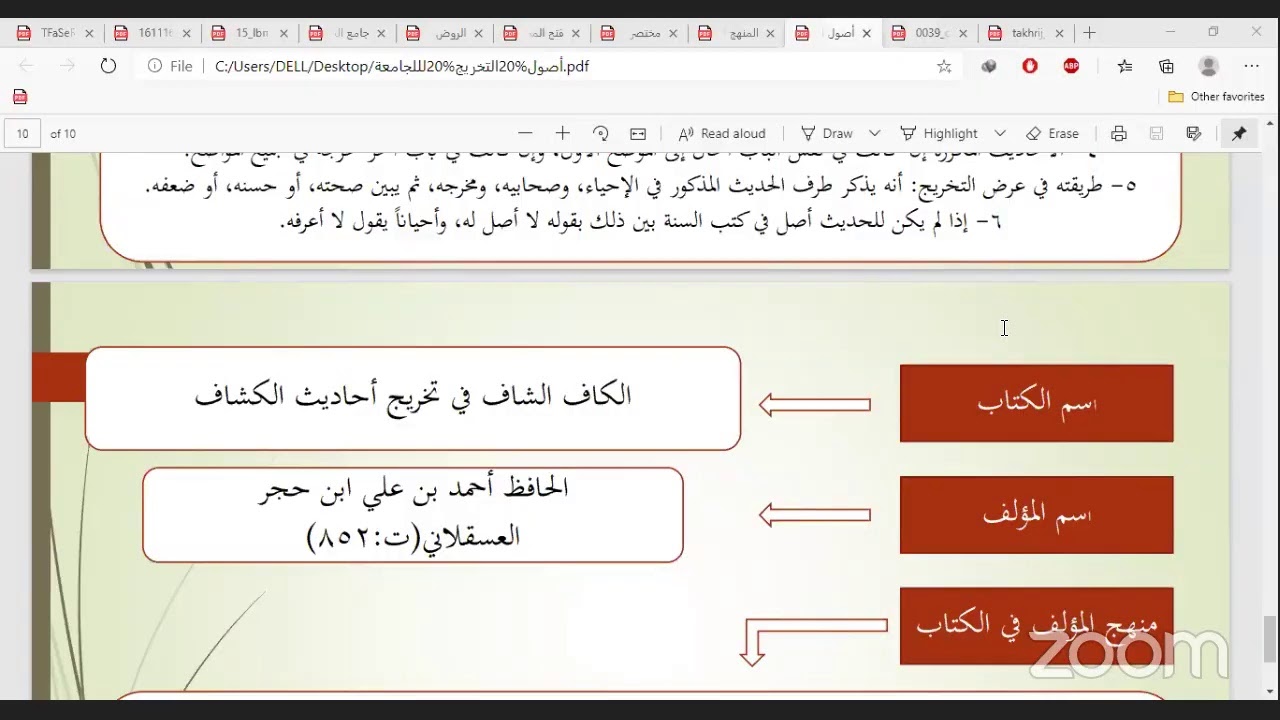Close the active أصول tab
Image resolution: width=1280 pixels, height=720 pixels.
coord(866,33)
